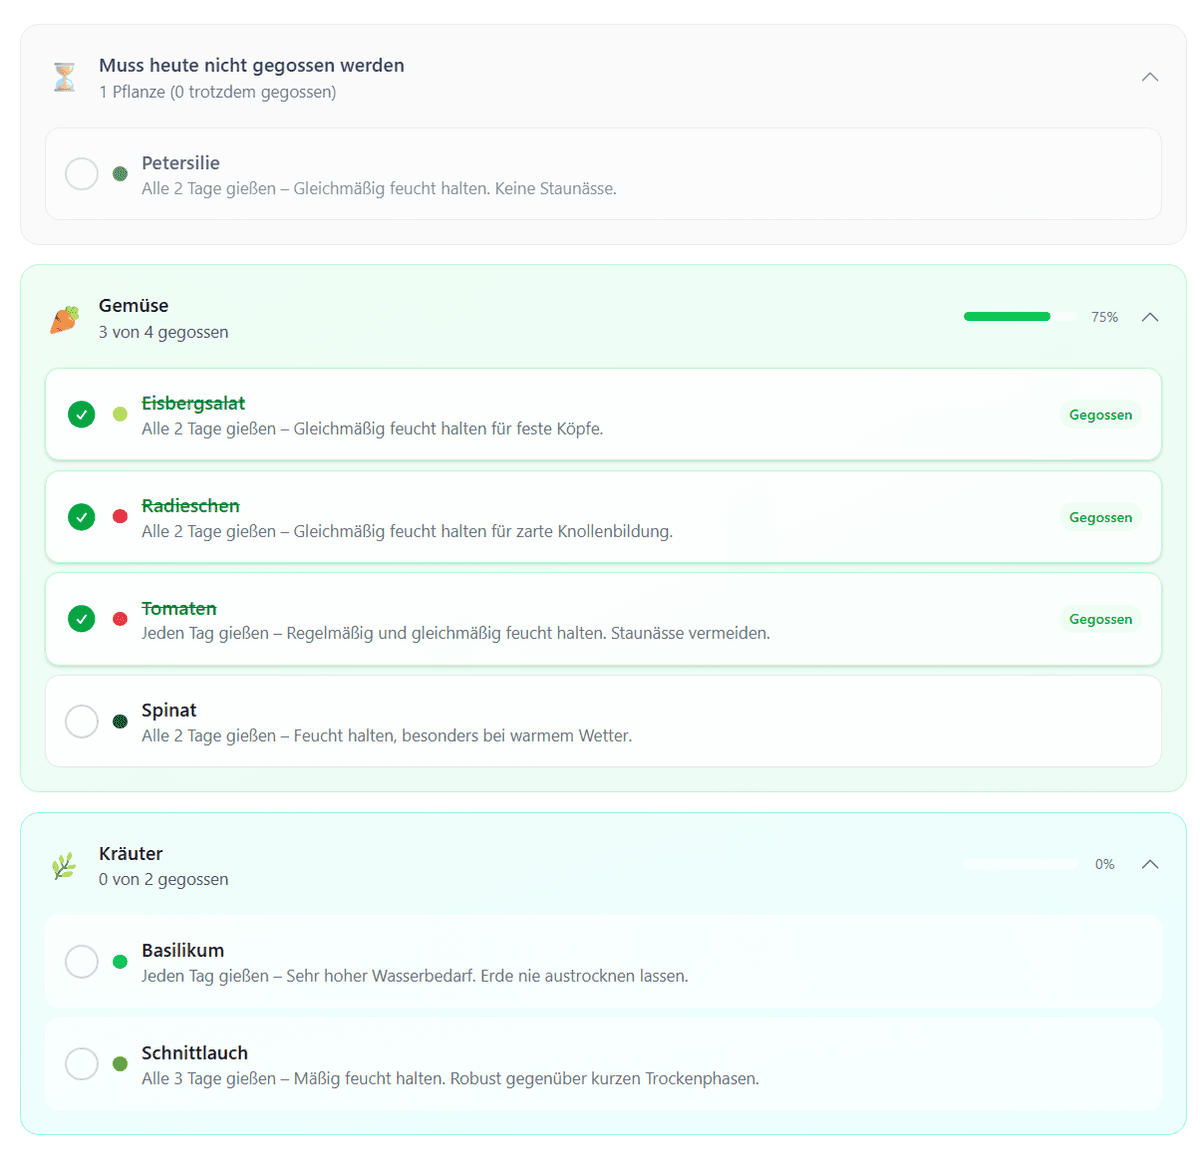Collapse the 'Muss heute nicht gegossen werden' section

[1150, 77]
